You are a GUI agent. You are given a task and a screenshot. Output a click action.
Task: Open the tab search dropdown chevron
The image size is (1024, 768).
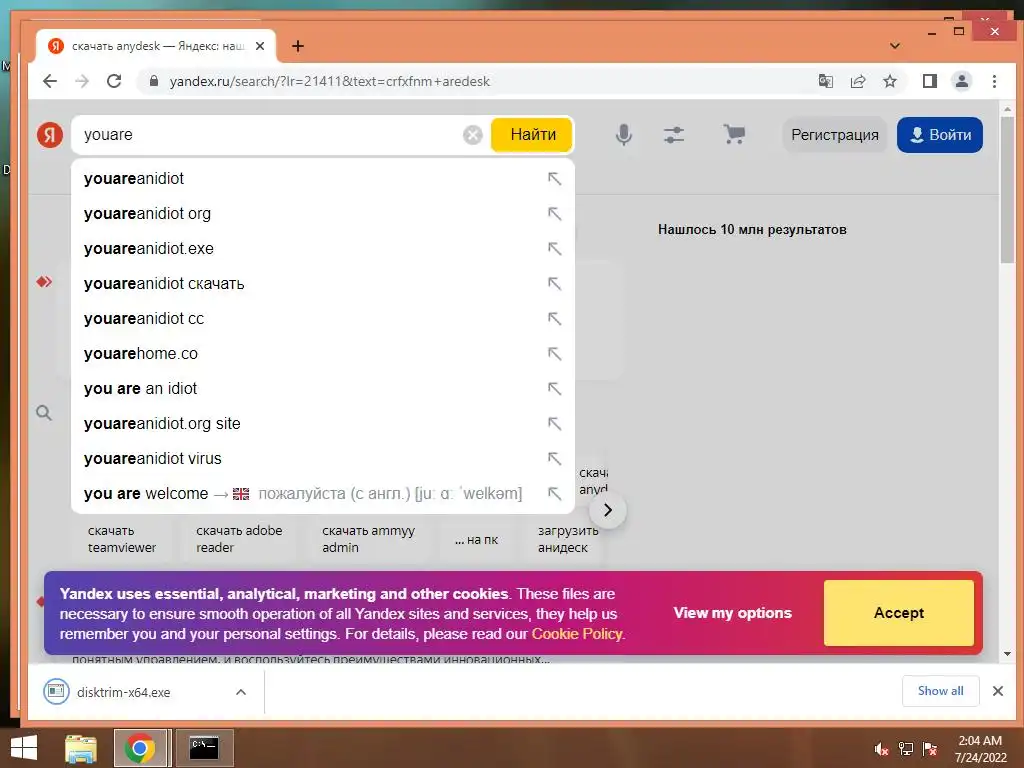pos(895,46)
